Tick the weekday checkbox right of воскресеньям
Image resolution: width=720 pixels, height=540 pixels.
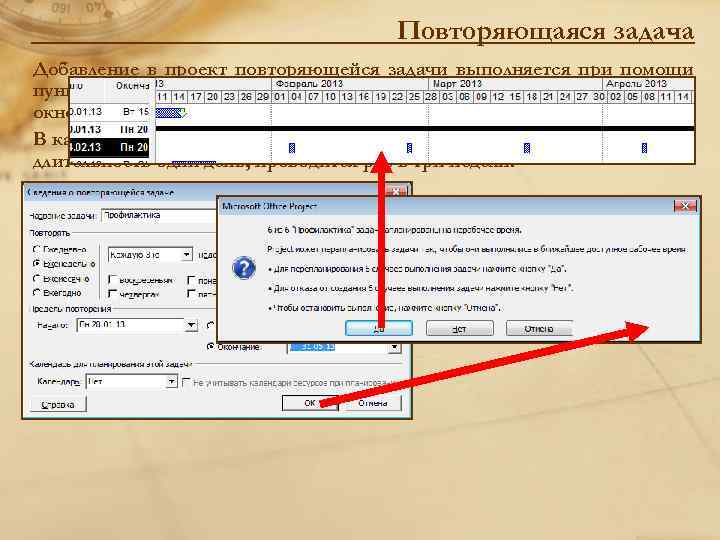(191, 279)
